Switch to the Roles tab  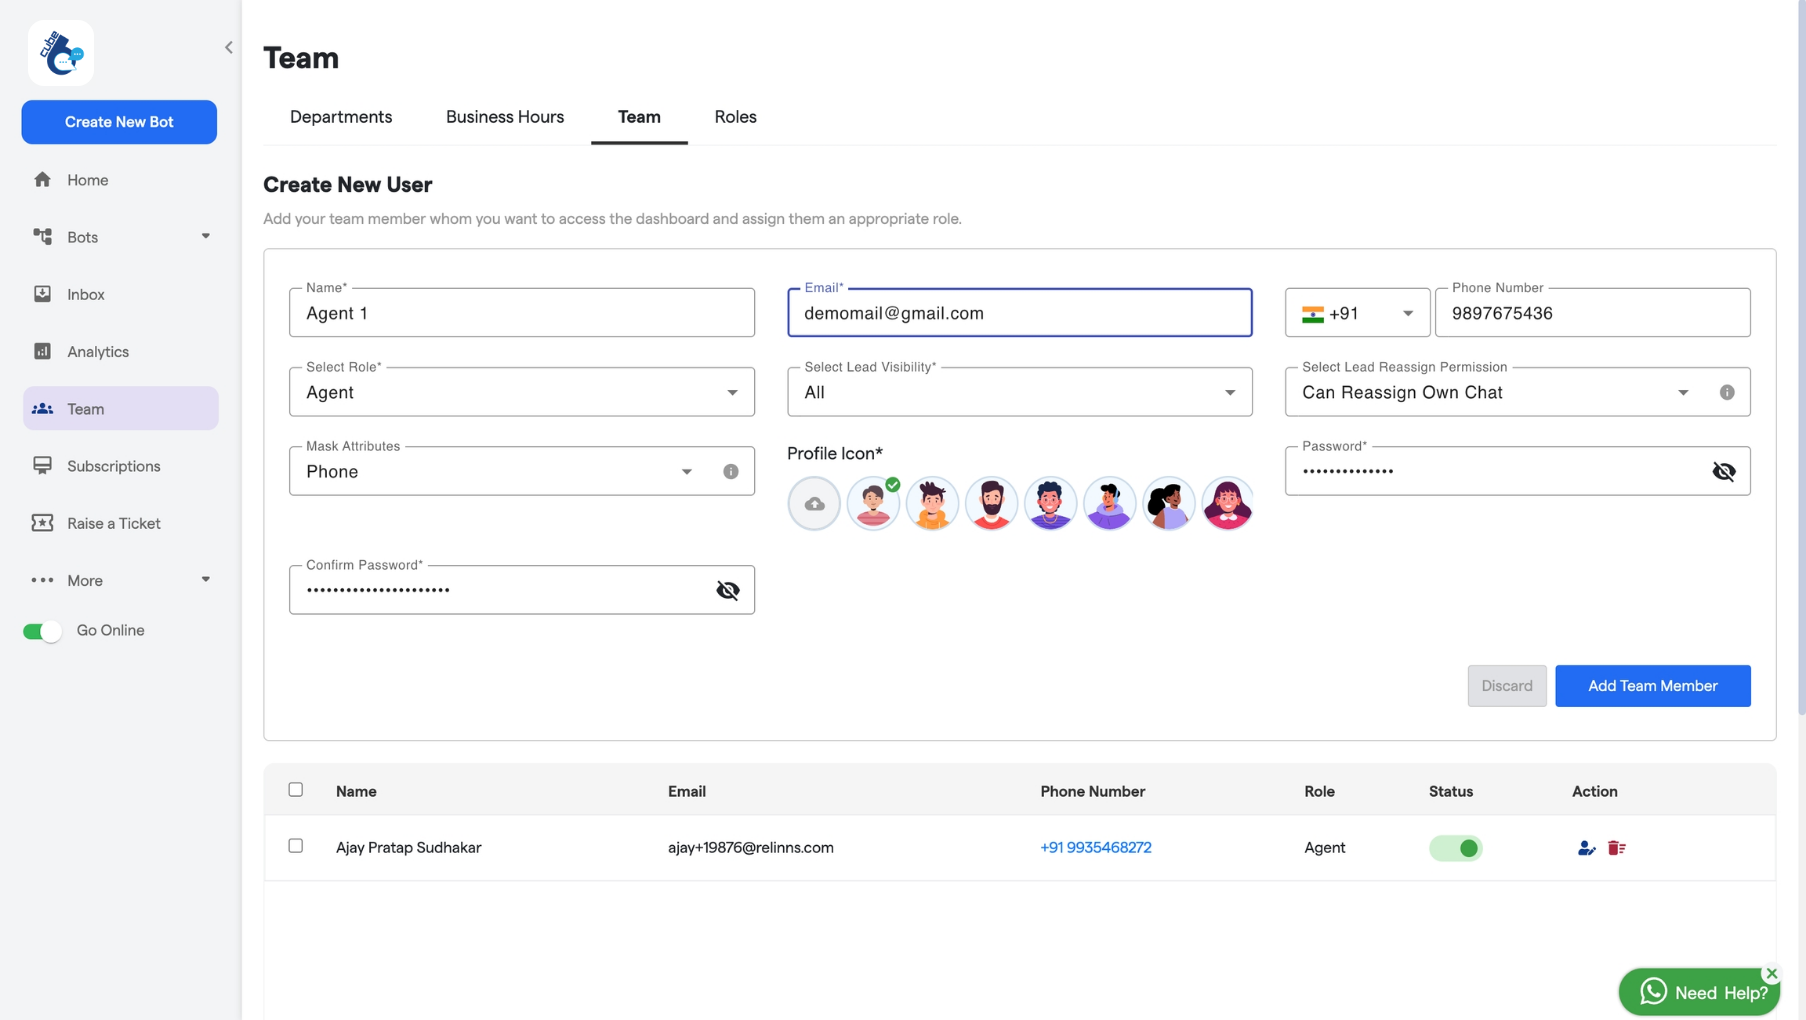735,117
